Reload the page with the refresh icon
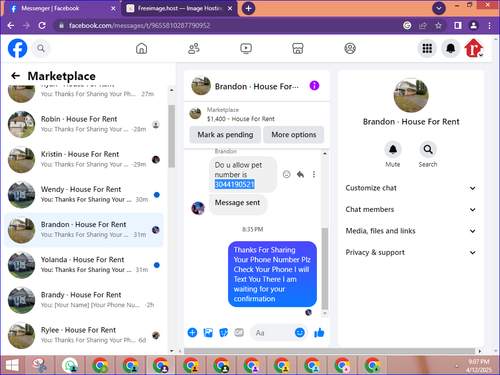Screen dimensions: 500x375 pos(42,25)
